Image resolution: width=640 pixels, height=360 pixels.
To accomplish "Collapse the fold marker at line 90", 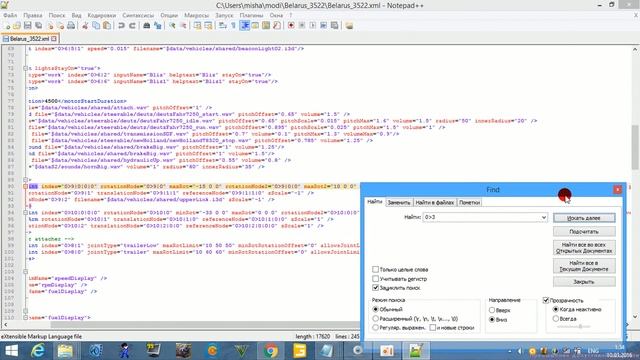I will coord(25,187).
